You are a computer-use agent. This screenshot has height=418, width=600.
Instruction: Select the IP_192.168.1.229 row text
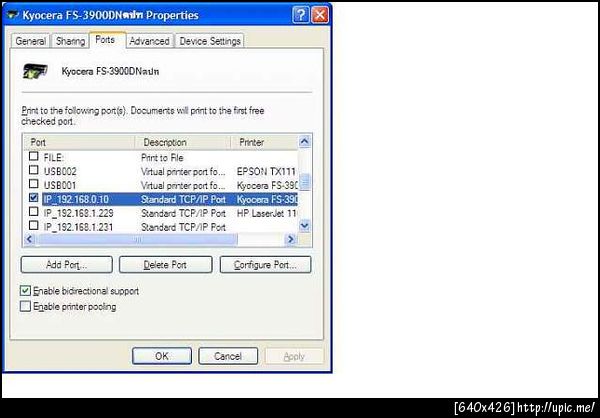click(78, 213)
